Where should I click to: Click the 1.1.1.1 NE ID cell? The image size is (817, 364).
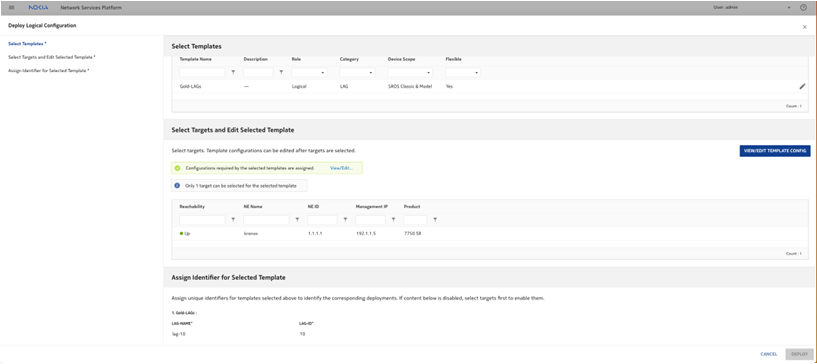click(316, 234)
